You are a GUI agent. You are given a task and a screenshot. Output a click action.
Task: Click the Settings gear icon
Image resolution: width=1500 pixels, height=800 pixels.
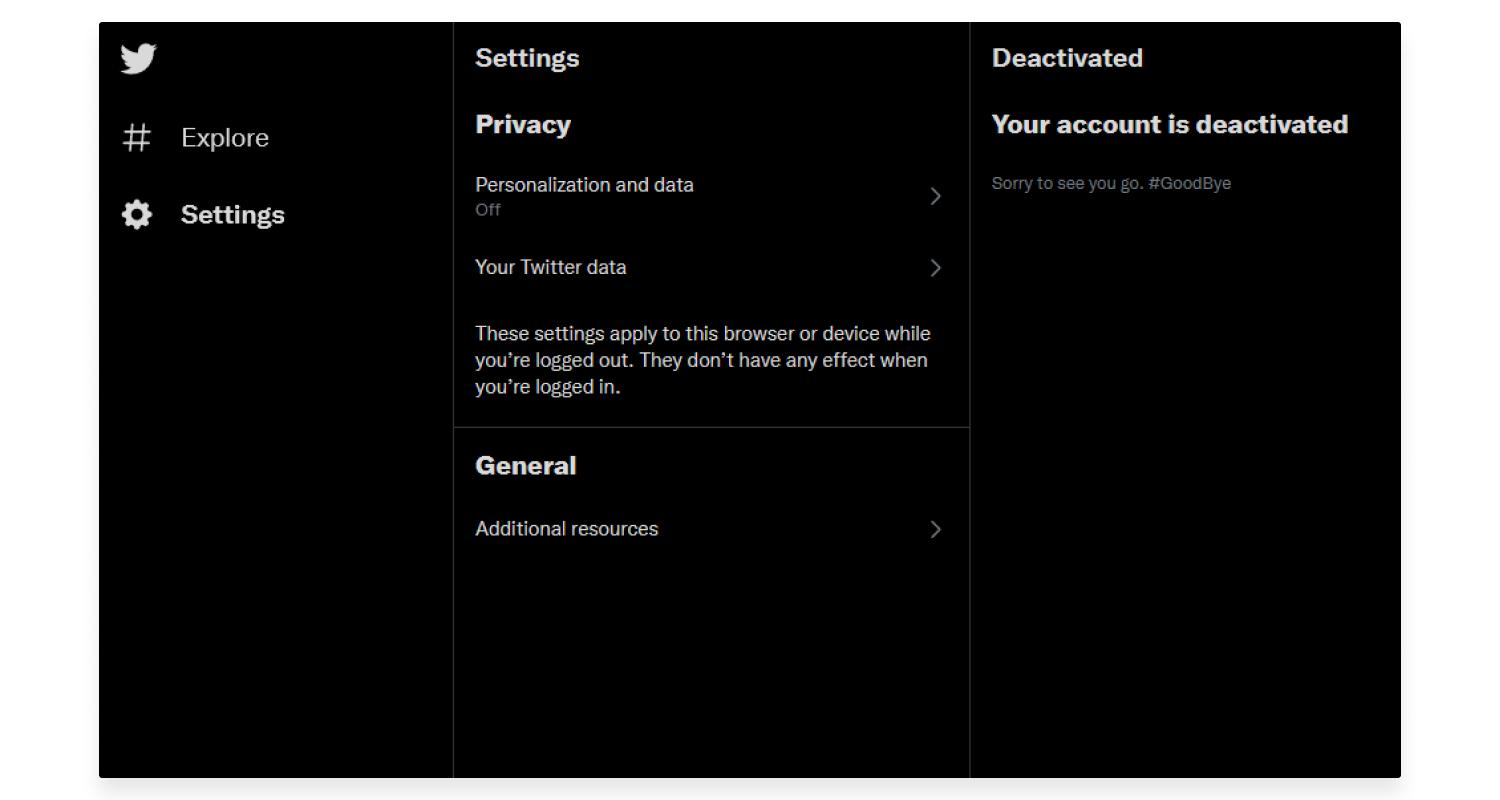pyautogui.click(x=137, y=215)
